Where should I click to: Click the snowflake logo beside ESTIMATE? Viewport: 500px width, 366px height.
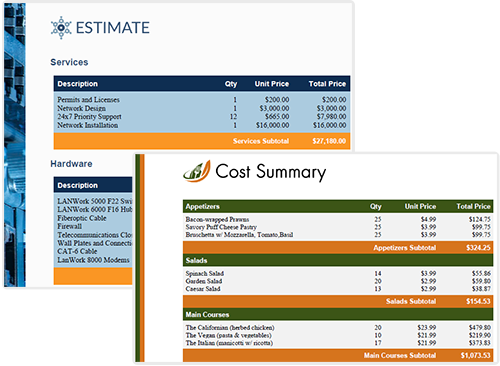tap(61, 28)
